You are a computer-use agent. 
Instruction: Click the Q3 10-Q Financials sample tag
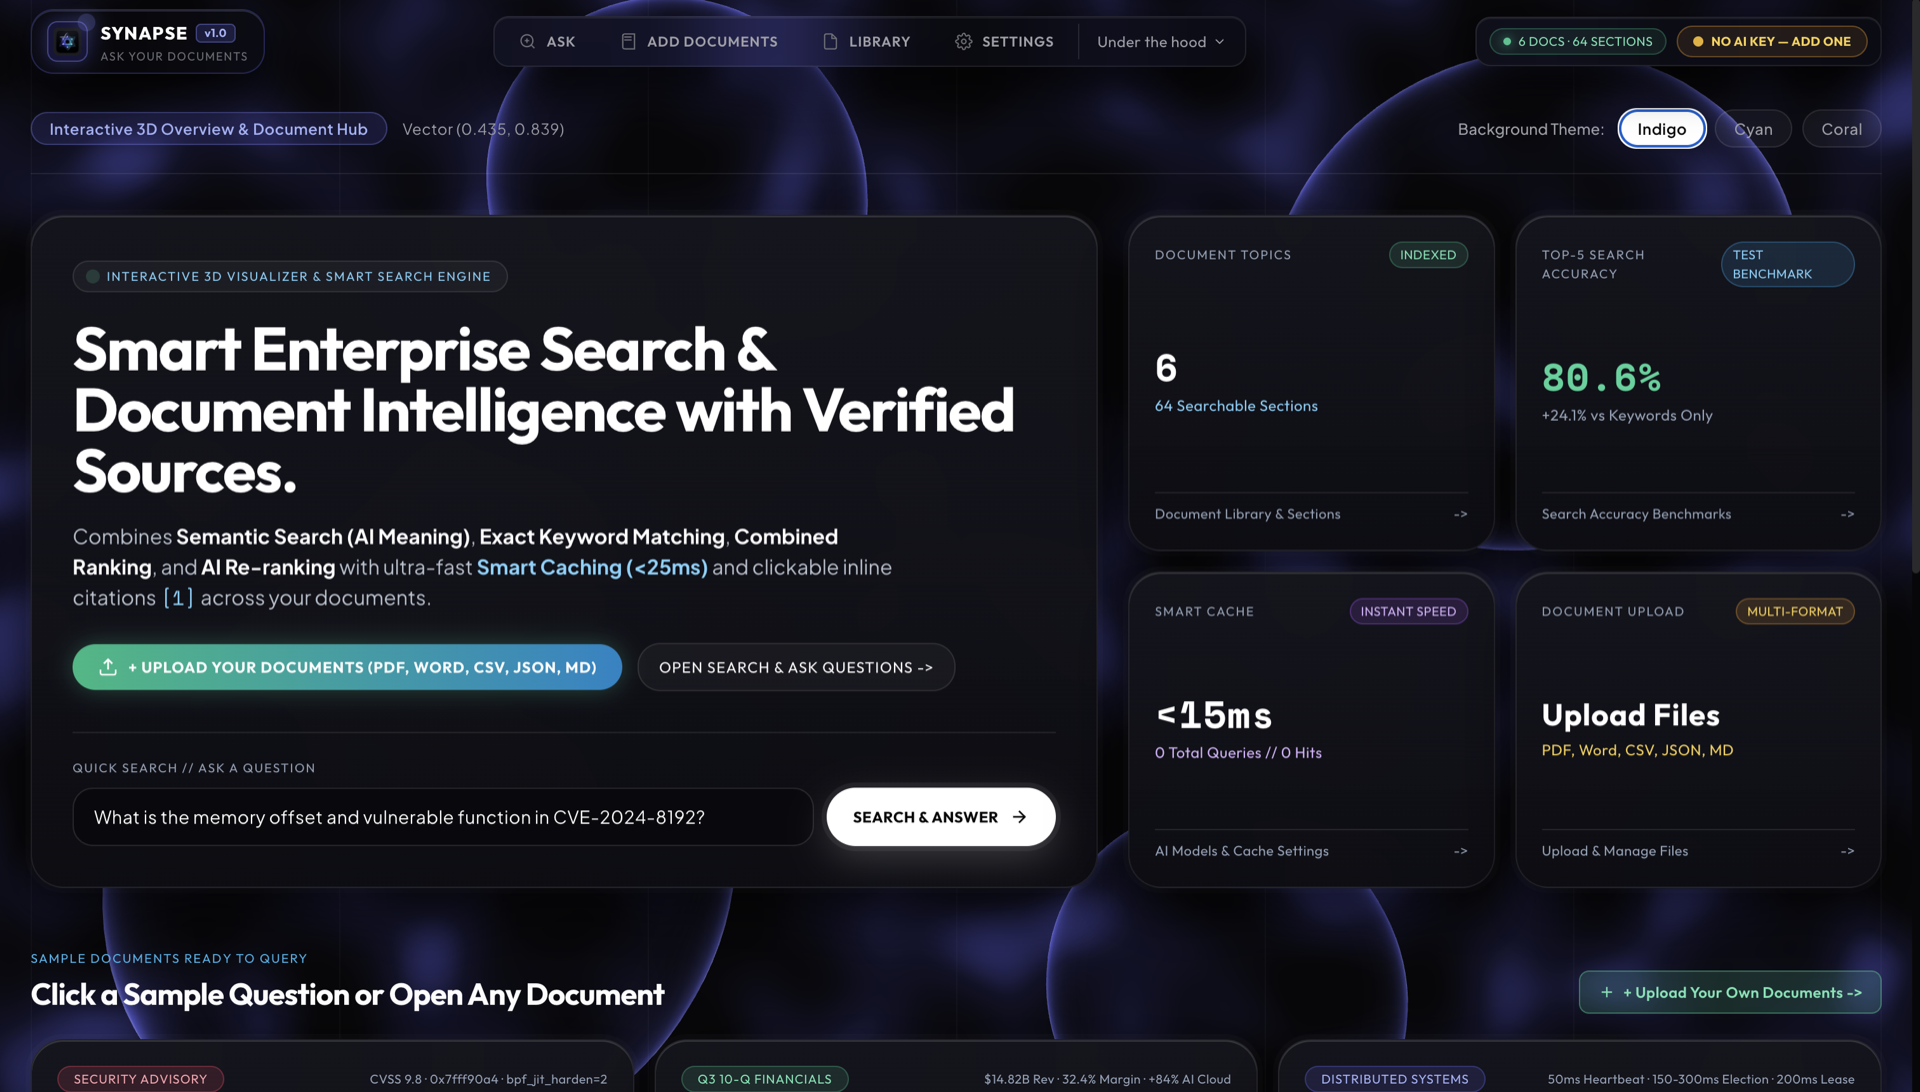tap(764, 1079)
